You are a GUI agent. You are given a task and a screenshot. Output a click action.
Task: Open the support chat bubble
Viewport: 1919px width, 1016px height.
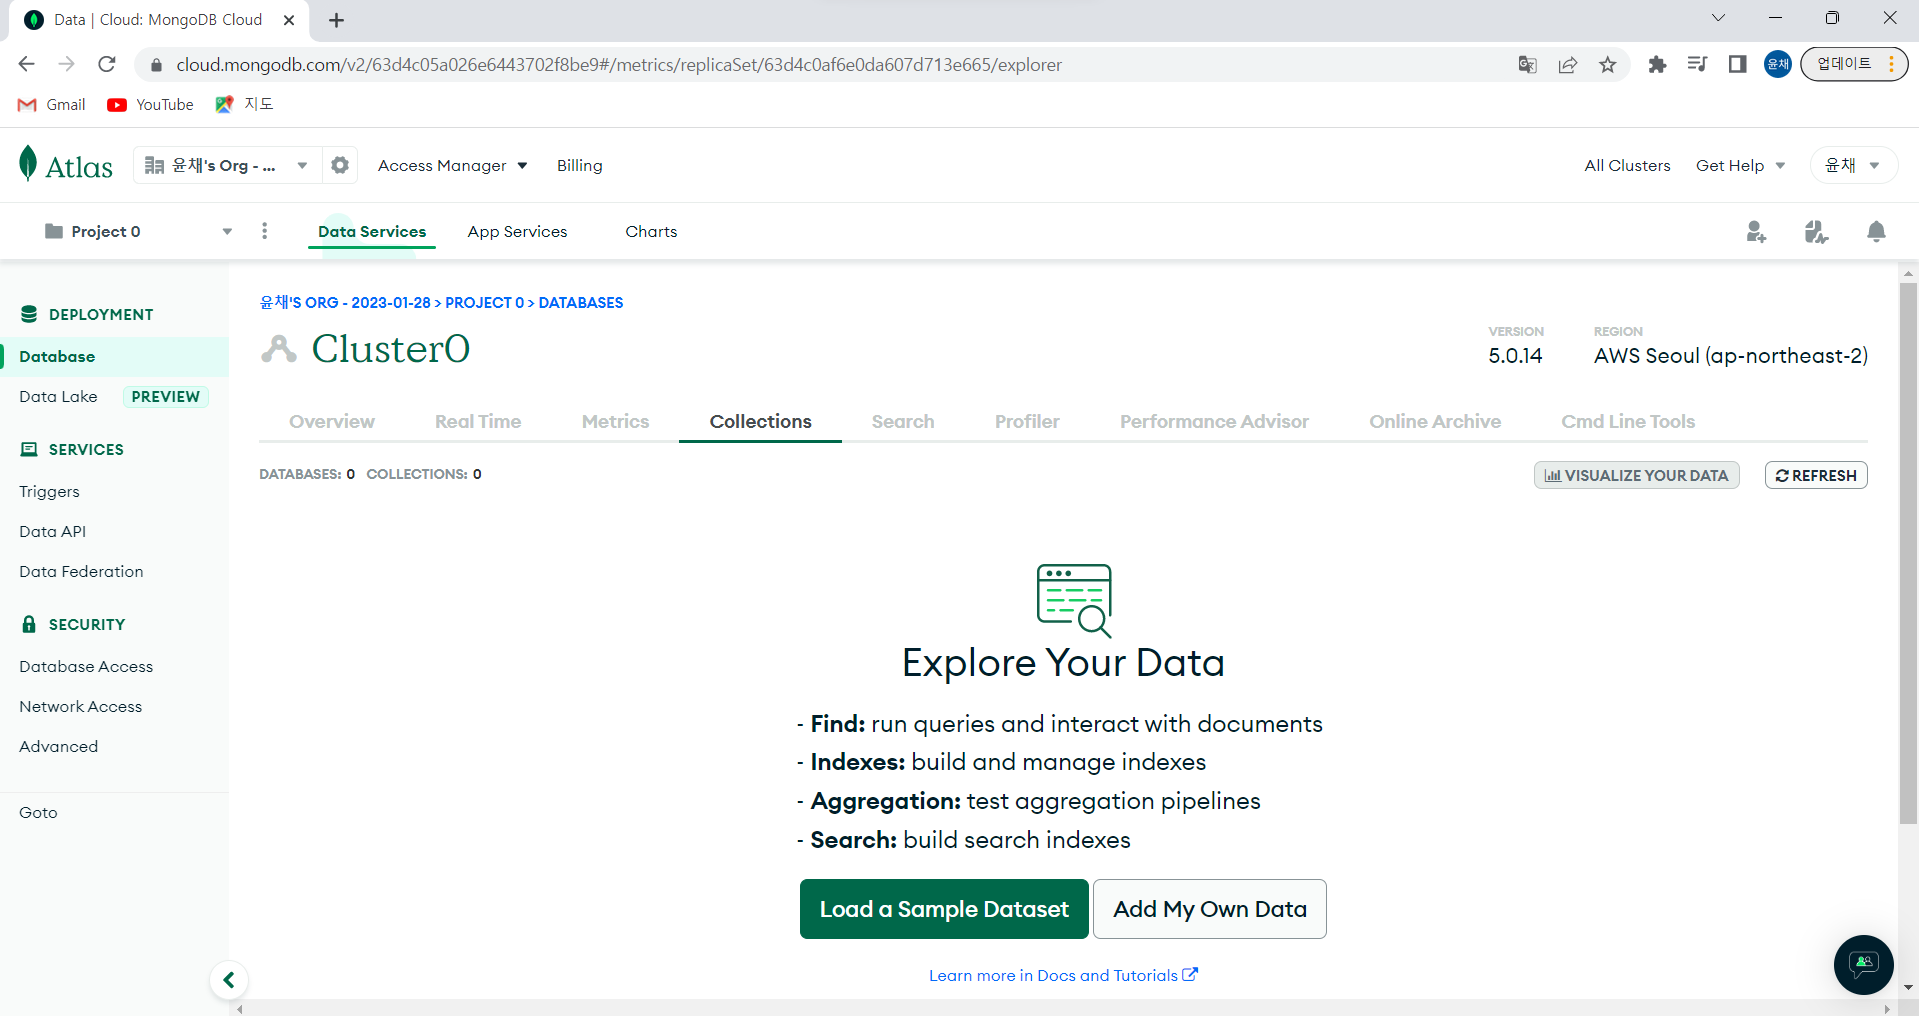(x=1863, y=965)
